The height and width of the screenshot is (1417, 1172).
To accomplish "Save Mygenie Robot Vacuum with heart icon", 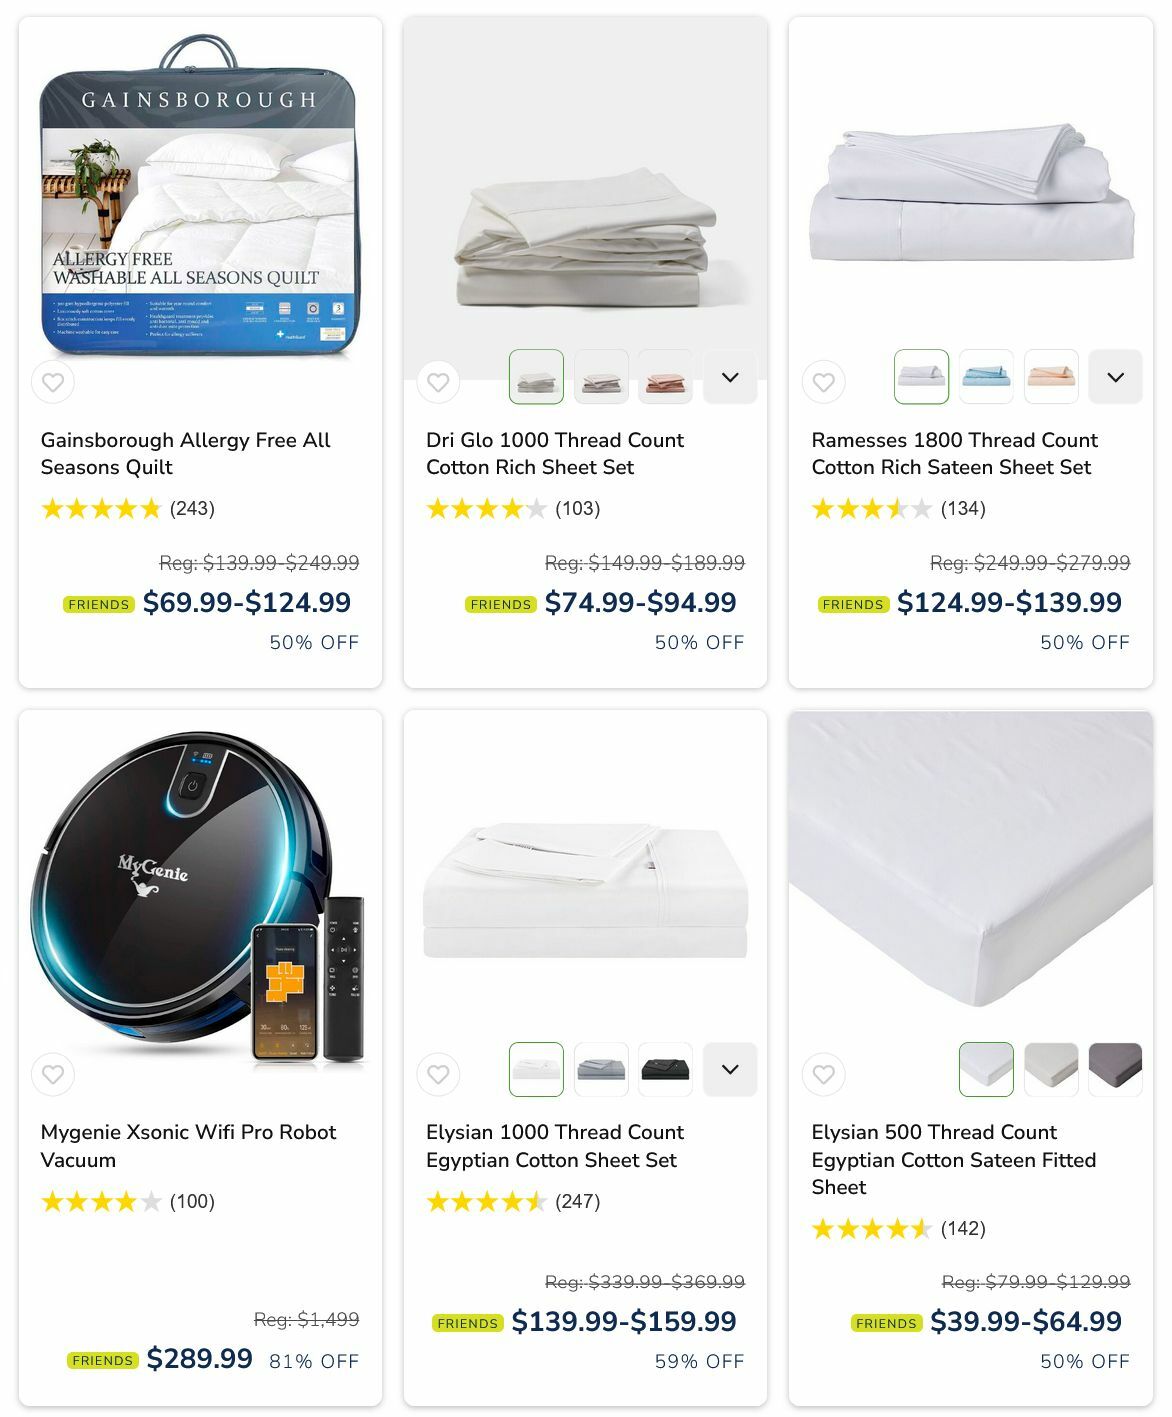I will pyautogui.click(x=53, y=1075).
